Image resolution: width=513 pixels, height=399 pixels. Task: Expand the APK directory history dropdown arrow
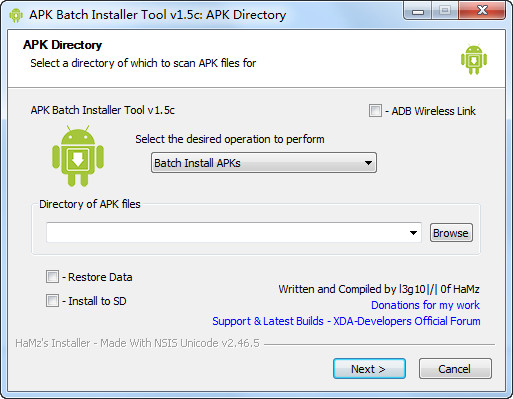tap(413, 233)
